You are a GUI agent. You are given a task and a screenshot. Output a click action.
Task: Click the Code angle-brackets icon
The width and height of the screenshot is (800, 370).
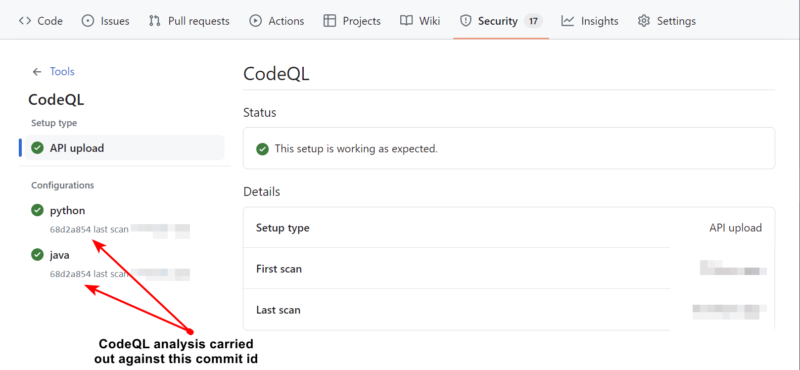(x=25, y=21)
